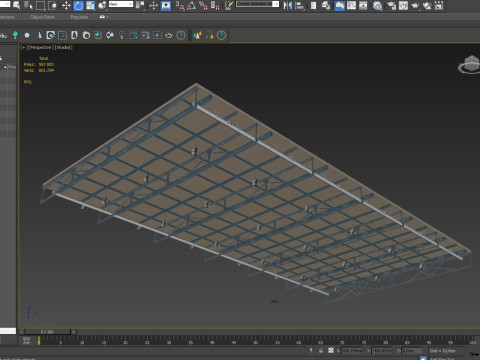Click the Polys count statistic text

pos(39,64)
